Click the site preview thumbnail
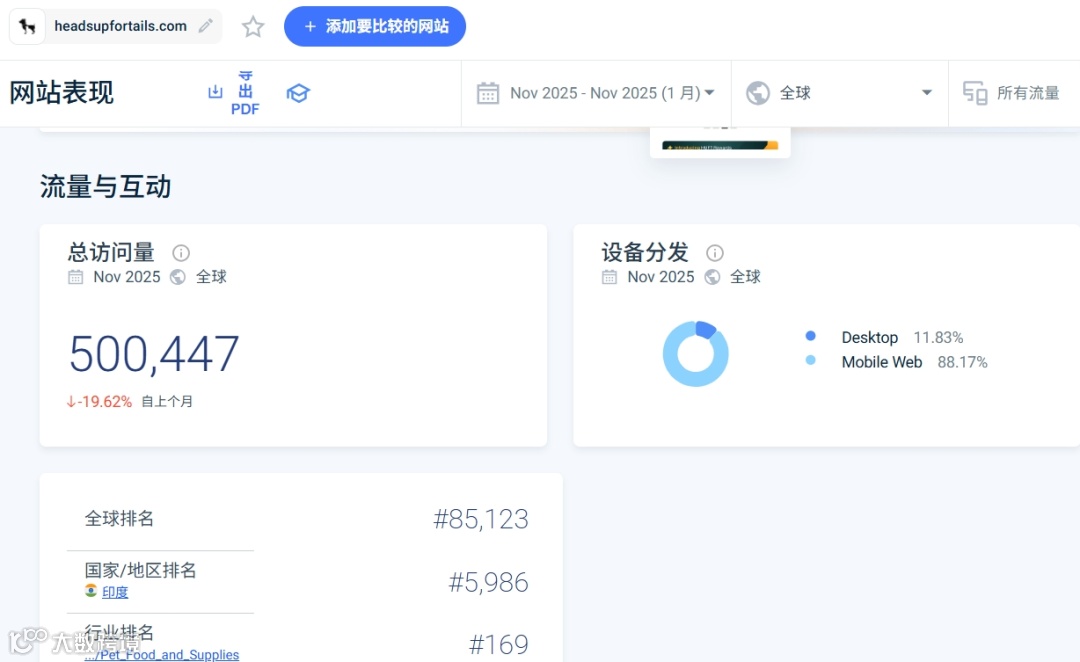This screenshot has width=1080, height=662. 720,142
